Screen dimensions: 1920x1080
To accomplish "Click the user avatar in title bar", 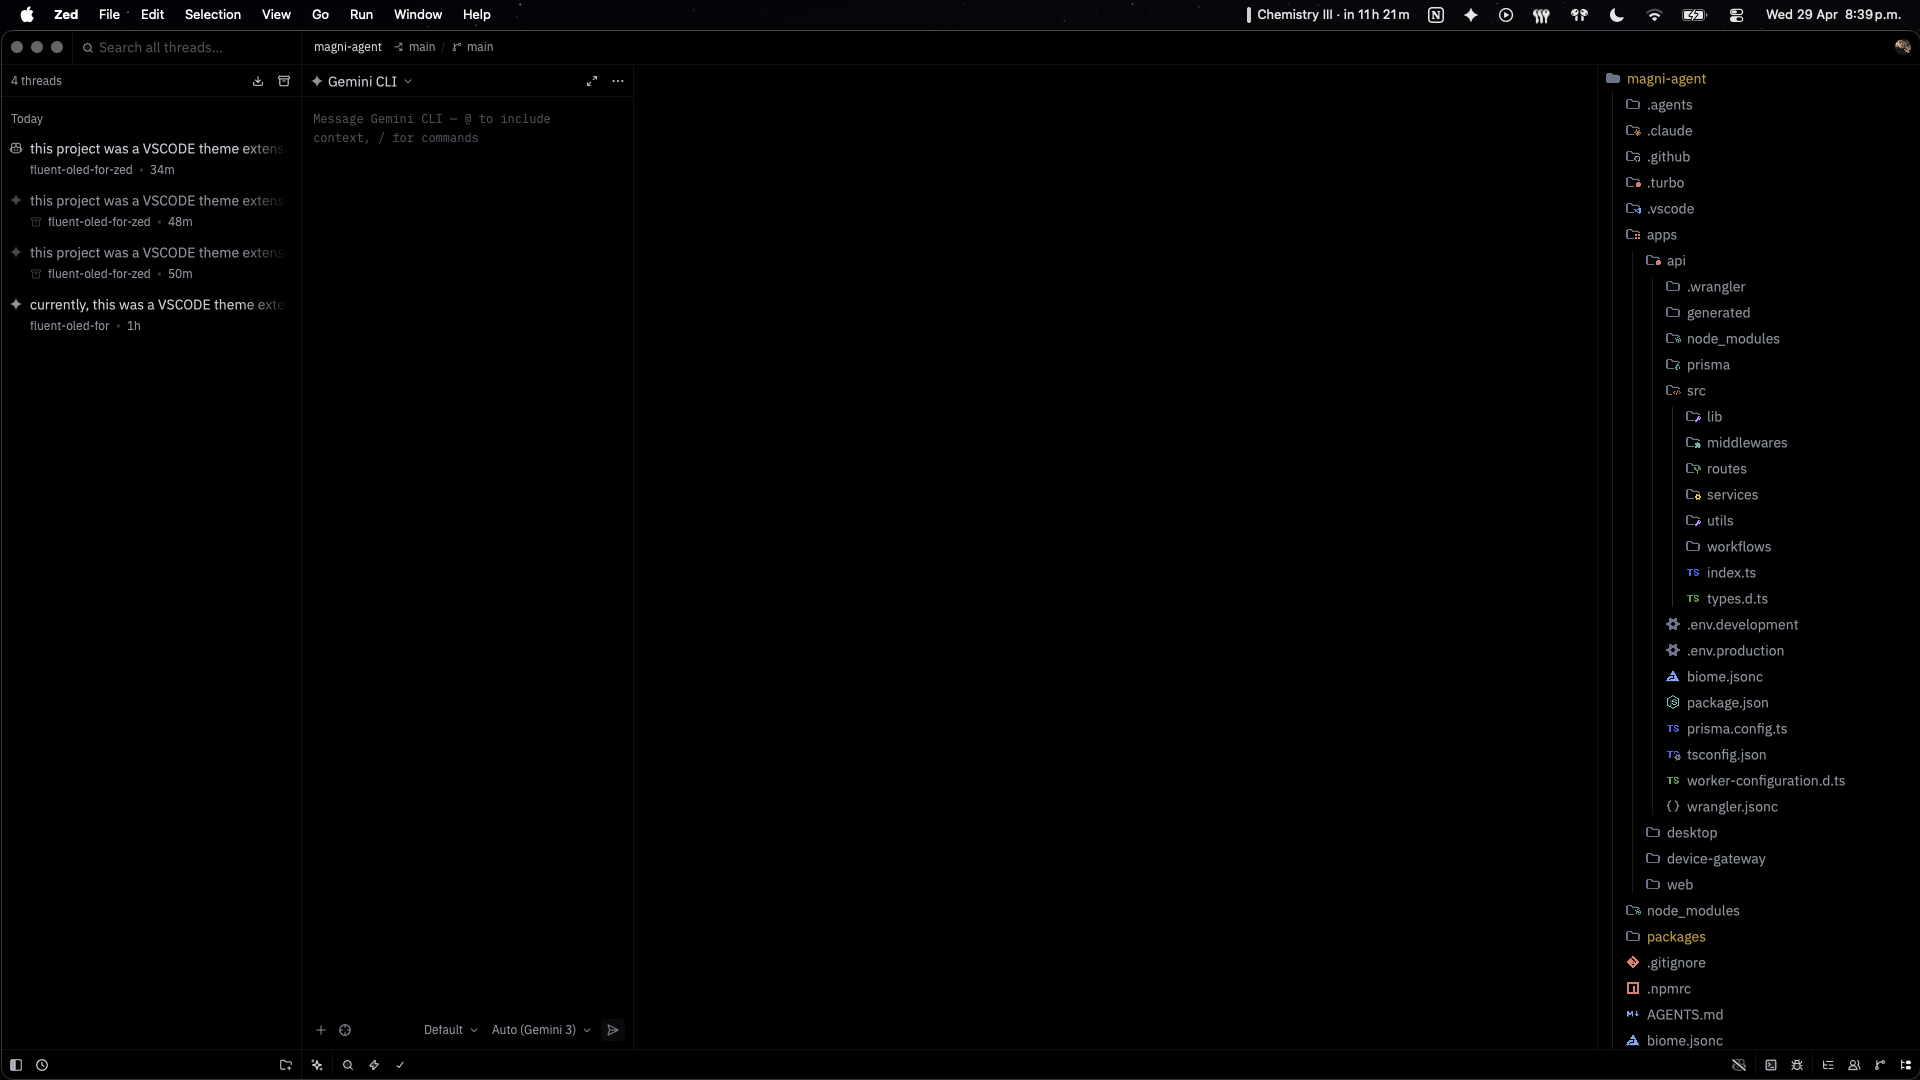I will (1903, 47).
